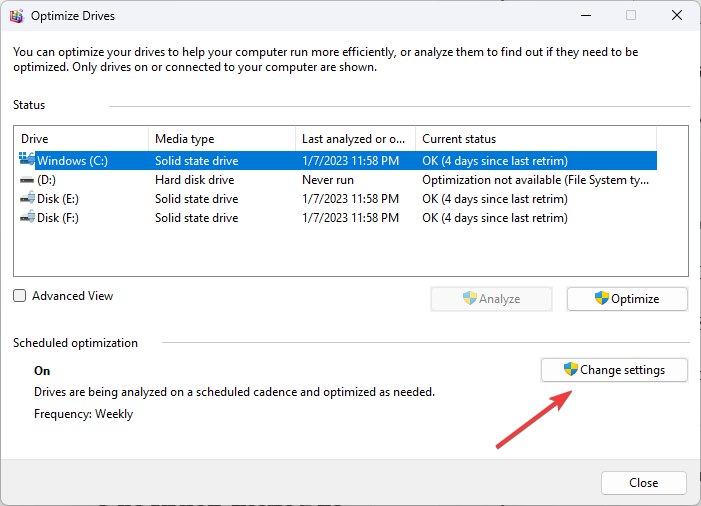
Task: Select the 'Disk (E:)' label
Action: pos(58,199)
